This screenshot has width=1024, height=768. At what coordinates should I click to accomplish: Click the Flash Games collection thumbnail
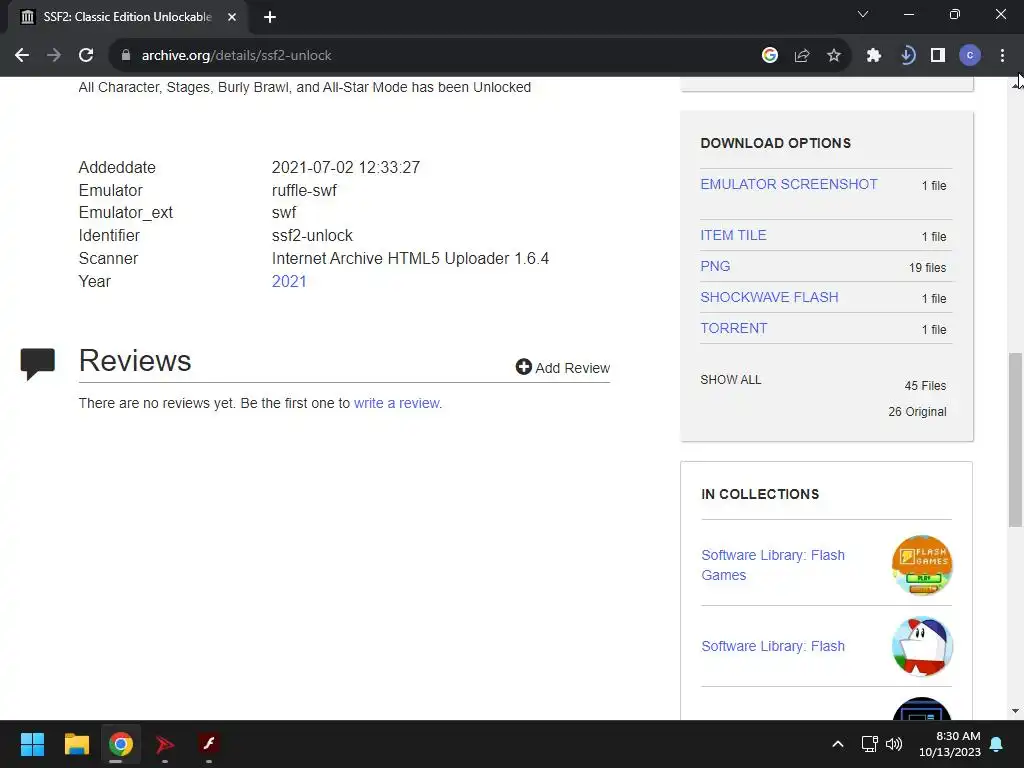[922, 566]
